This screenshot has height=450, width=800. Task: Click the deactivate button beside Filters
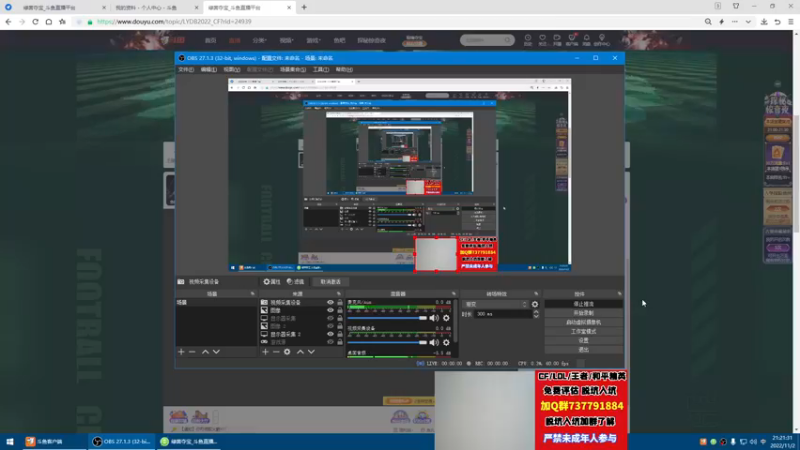(x=330, y=282)
